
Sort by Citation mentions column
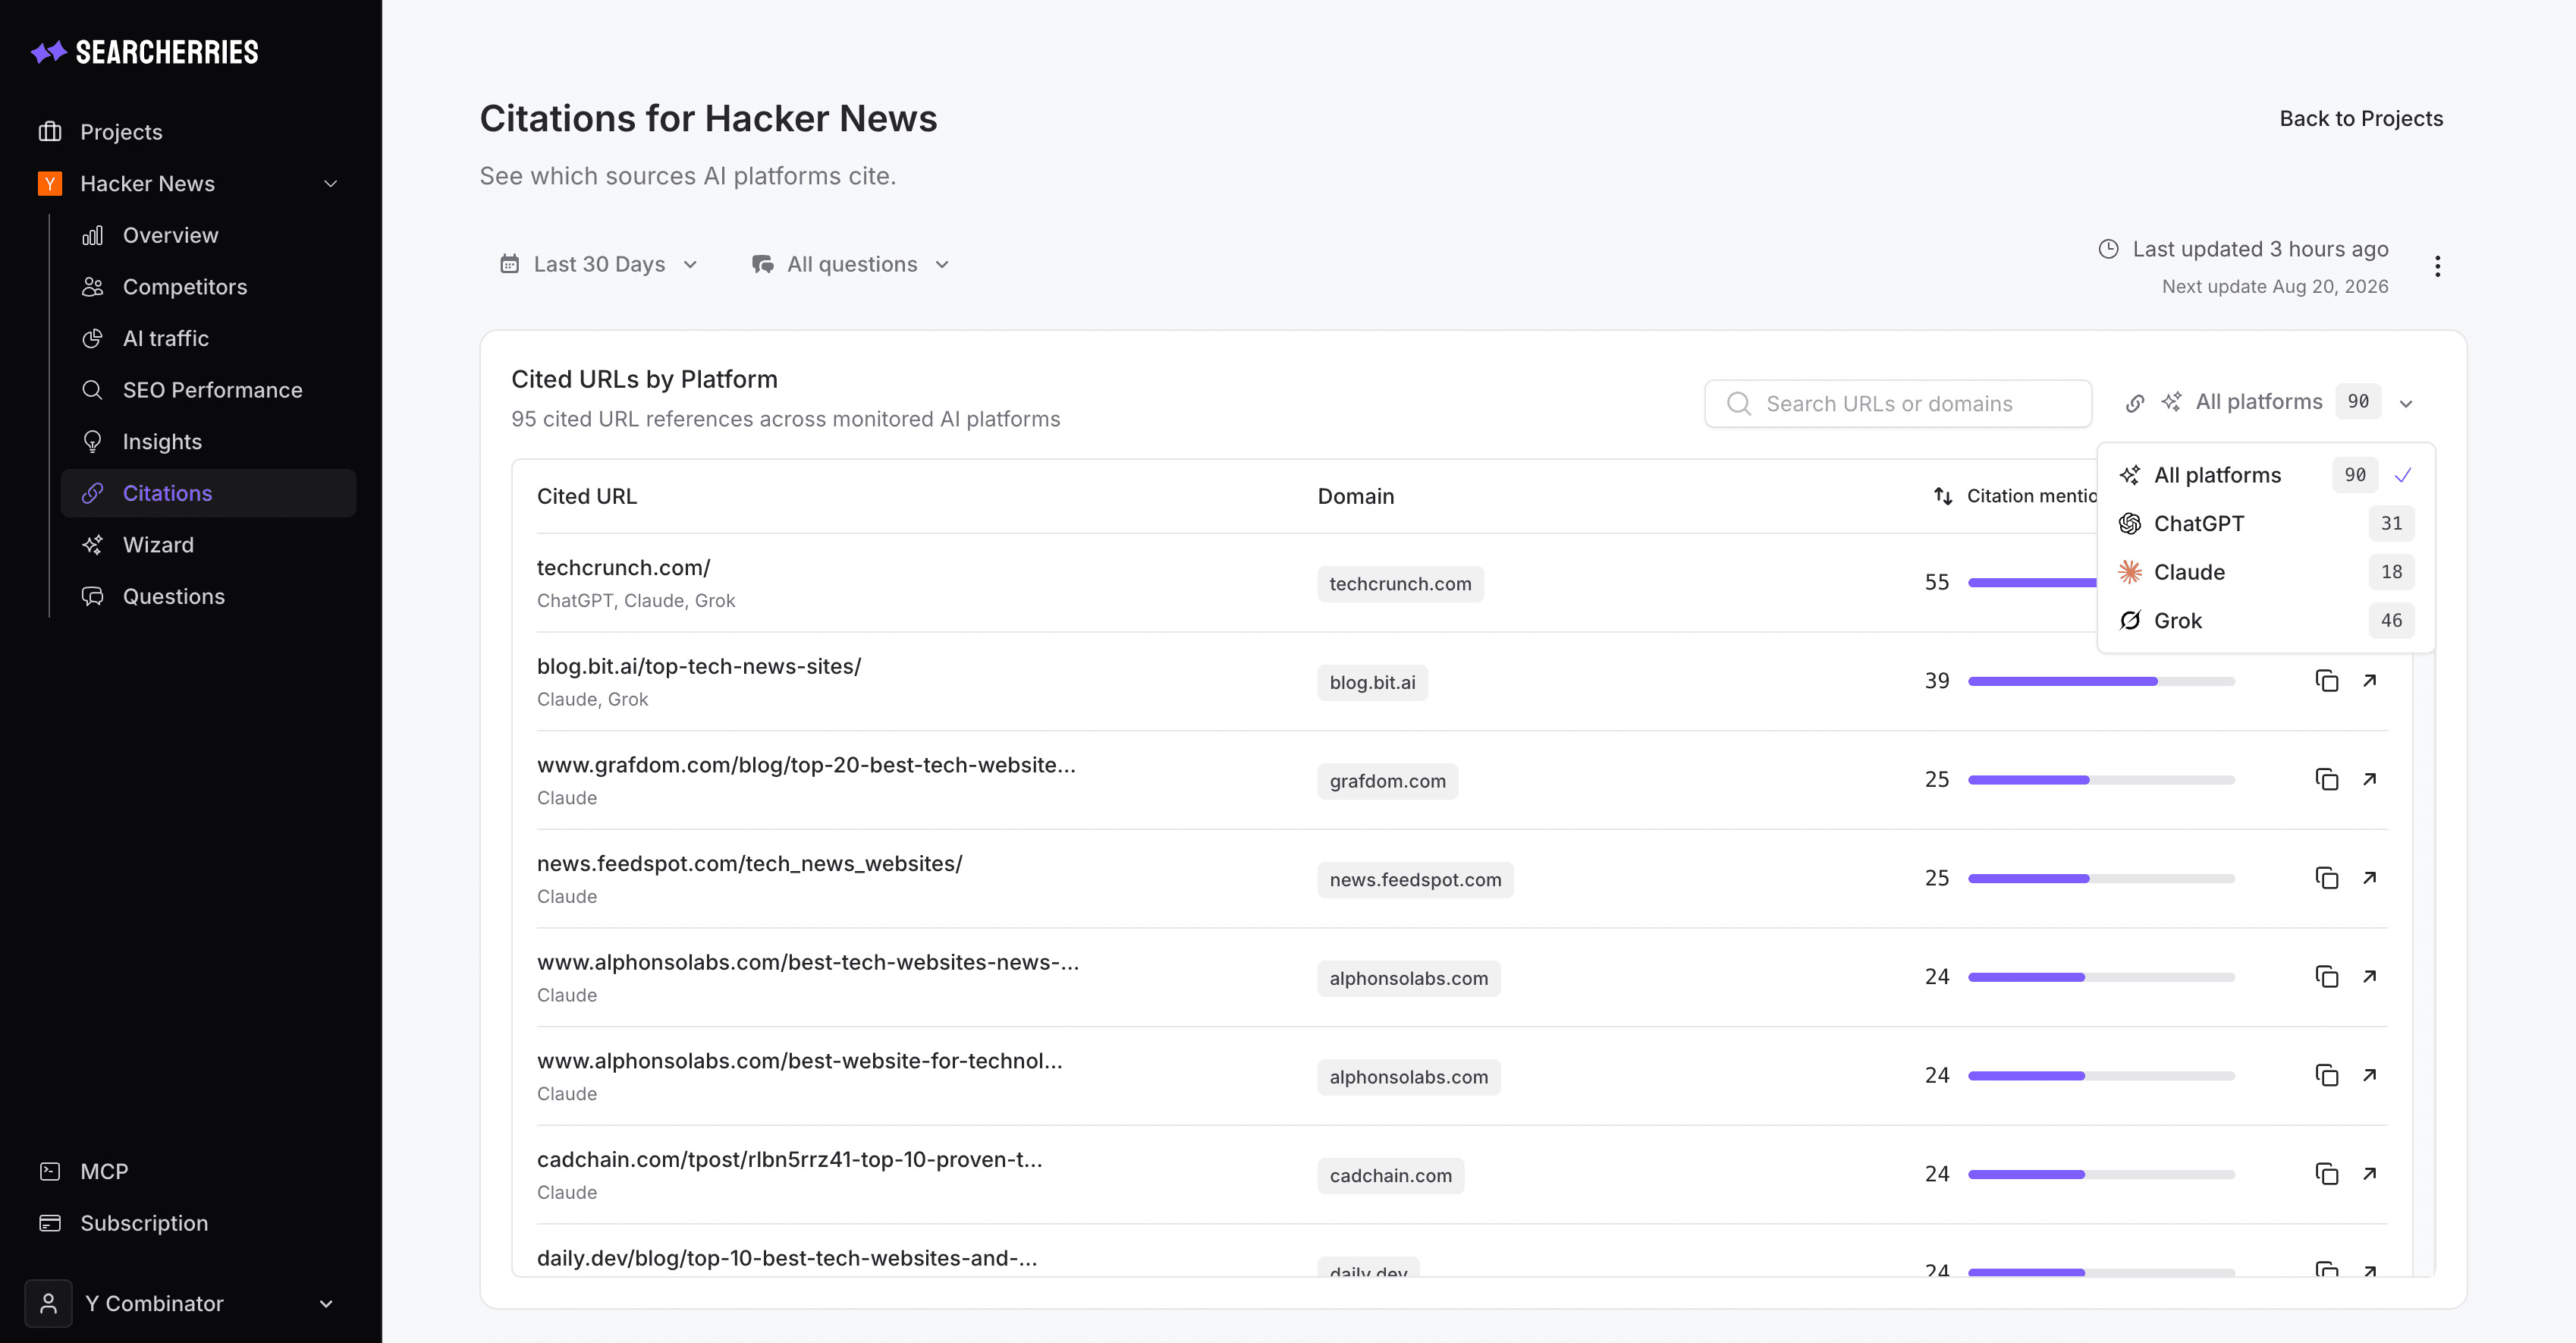point(2014,496)
